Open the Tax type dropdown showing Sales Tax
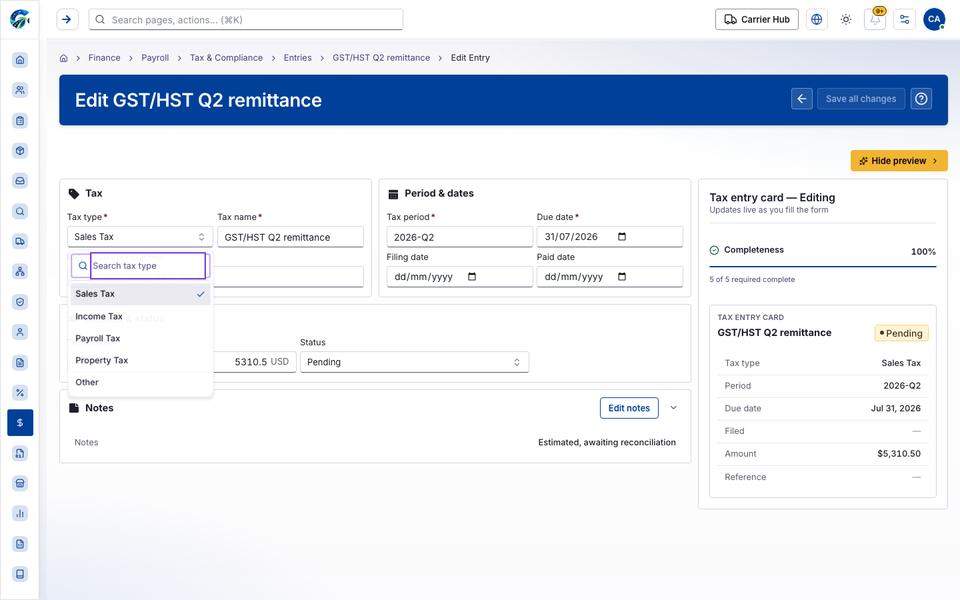Screen dimensions: 960x600 coord(140,237)
